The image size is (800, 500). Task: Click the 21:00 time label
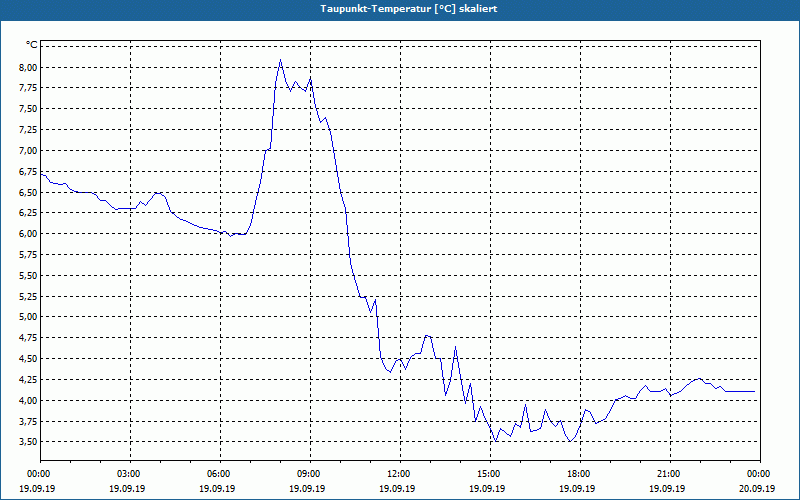pyautogui.click(x=670, y=474)
